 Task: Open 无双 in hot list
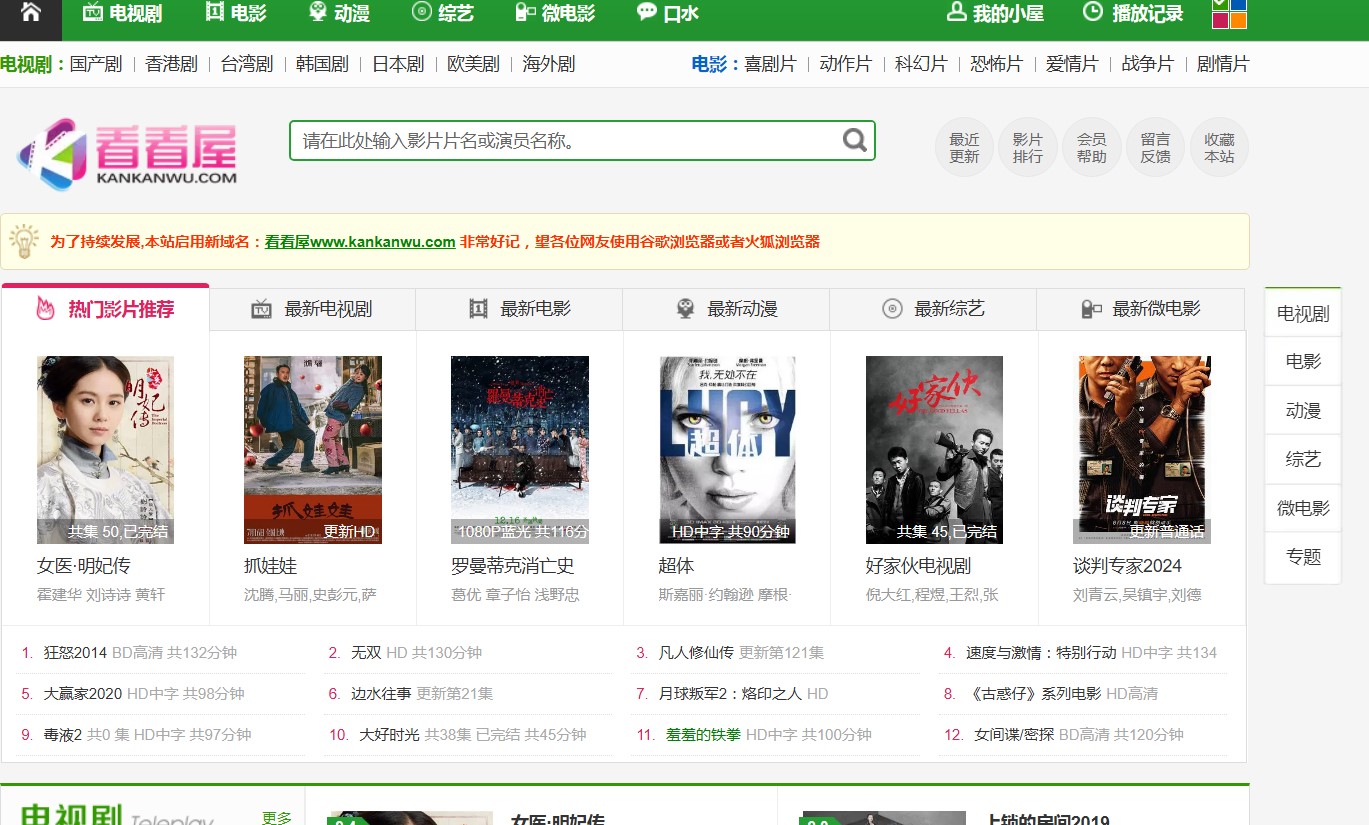click(366, 653)
